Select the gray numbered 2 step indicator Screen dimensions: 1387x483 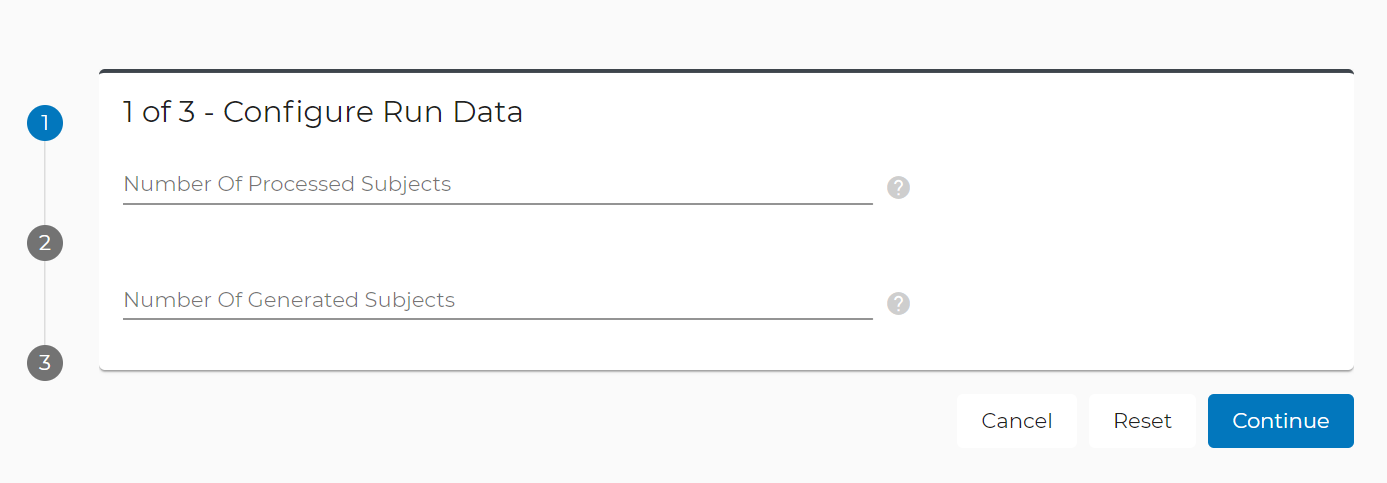45,243
